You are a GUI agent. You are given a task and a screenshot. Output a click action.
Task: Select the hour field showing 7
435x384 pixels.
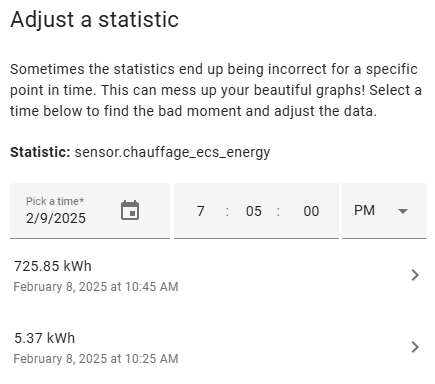point(200,211)
